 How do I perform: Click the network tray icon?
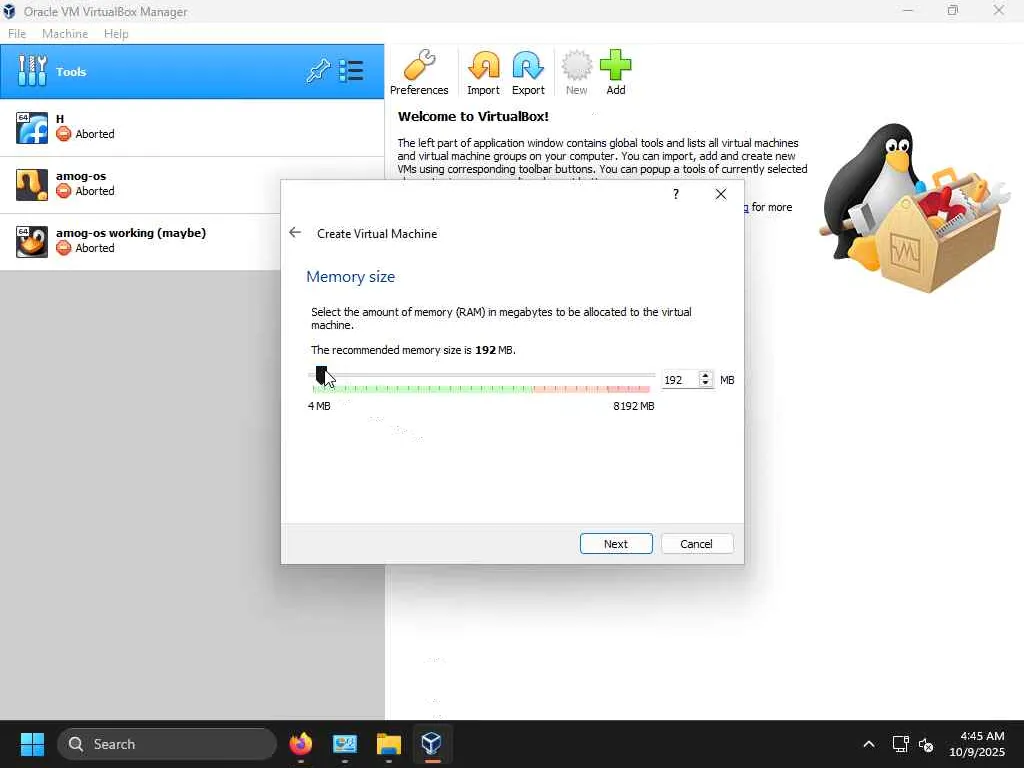(x=901, y=744)
